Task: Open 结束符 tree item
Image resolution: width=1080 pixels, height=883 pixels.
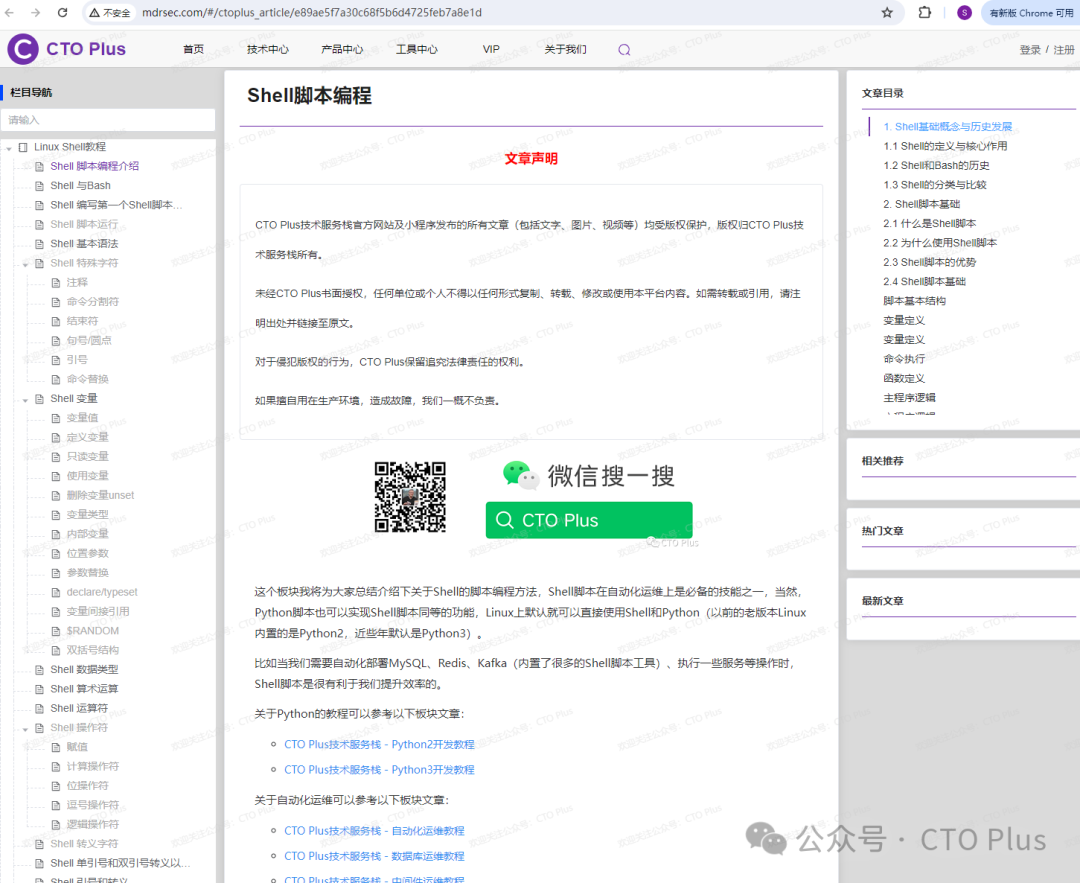Action: coord(82,321)
